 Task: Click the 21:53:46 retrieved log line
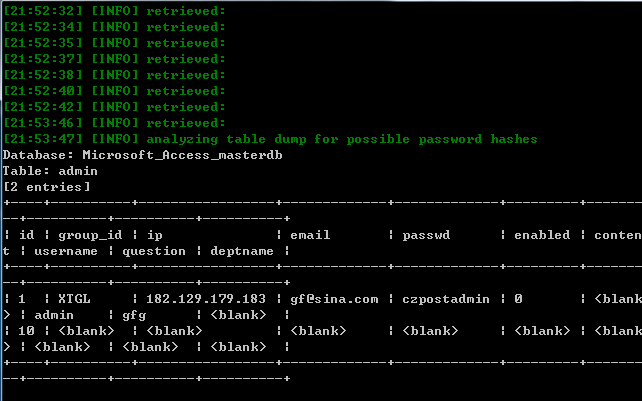point(114,123)
